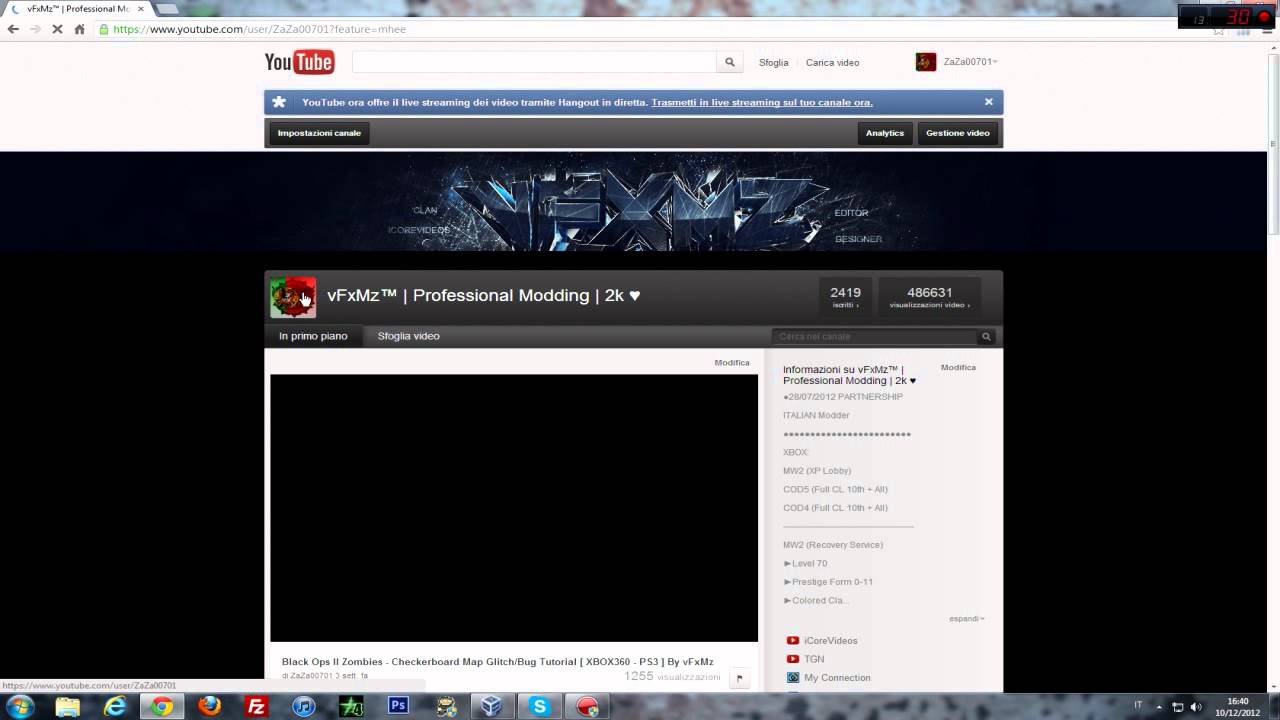
Task: Dismiss the live streaming notification banner
Action: (988, 102)
